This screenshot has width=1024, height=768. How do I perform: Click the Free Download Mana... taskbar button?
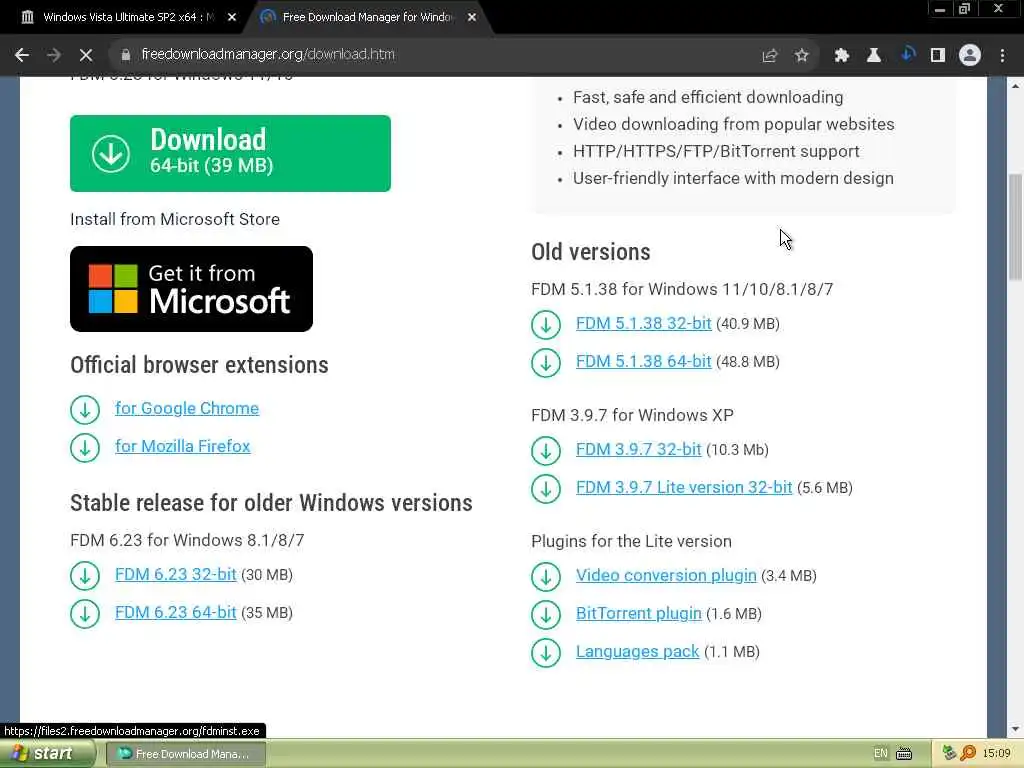click(185, 754)
